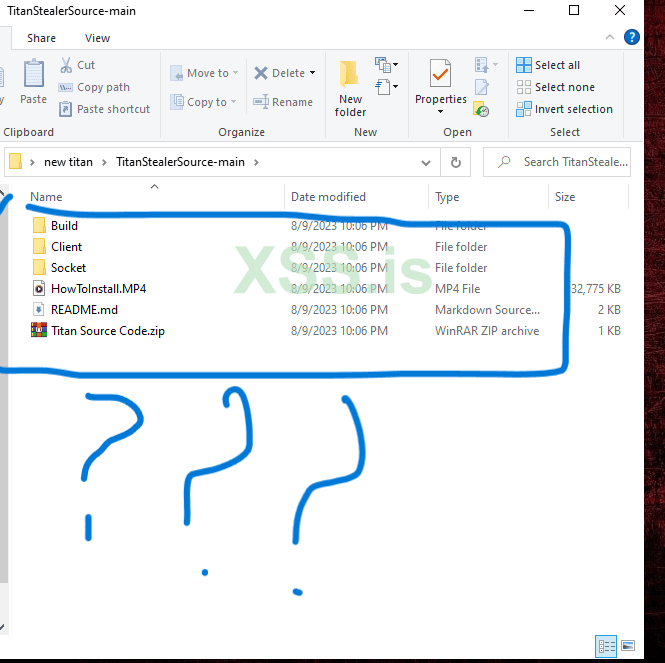Click the Socket folder icon
The width and height of the screenshot is (665, 663).
pyautogui.click(x=39, y=267)
